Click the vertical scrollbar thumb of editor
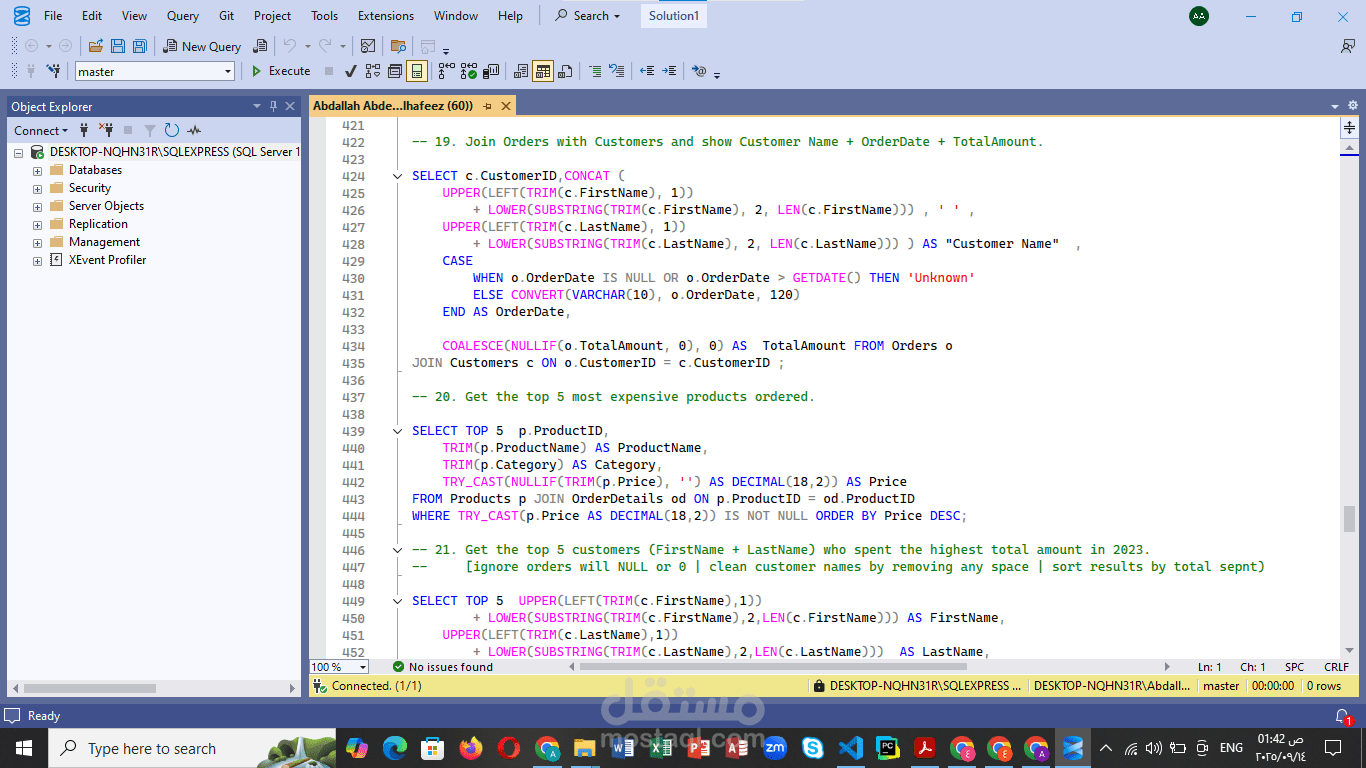The height and width of the screenshot is (768, 1366). coord(1350,519)
